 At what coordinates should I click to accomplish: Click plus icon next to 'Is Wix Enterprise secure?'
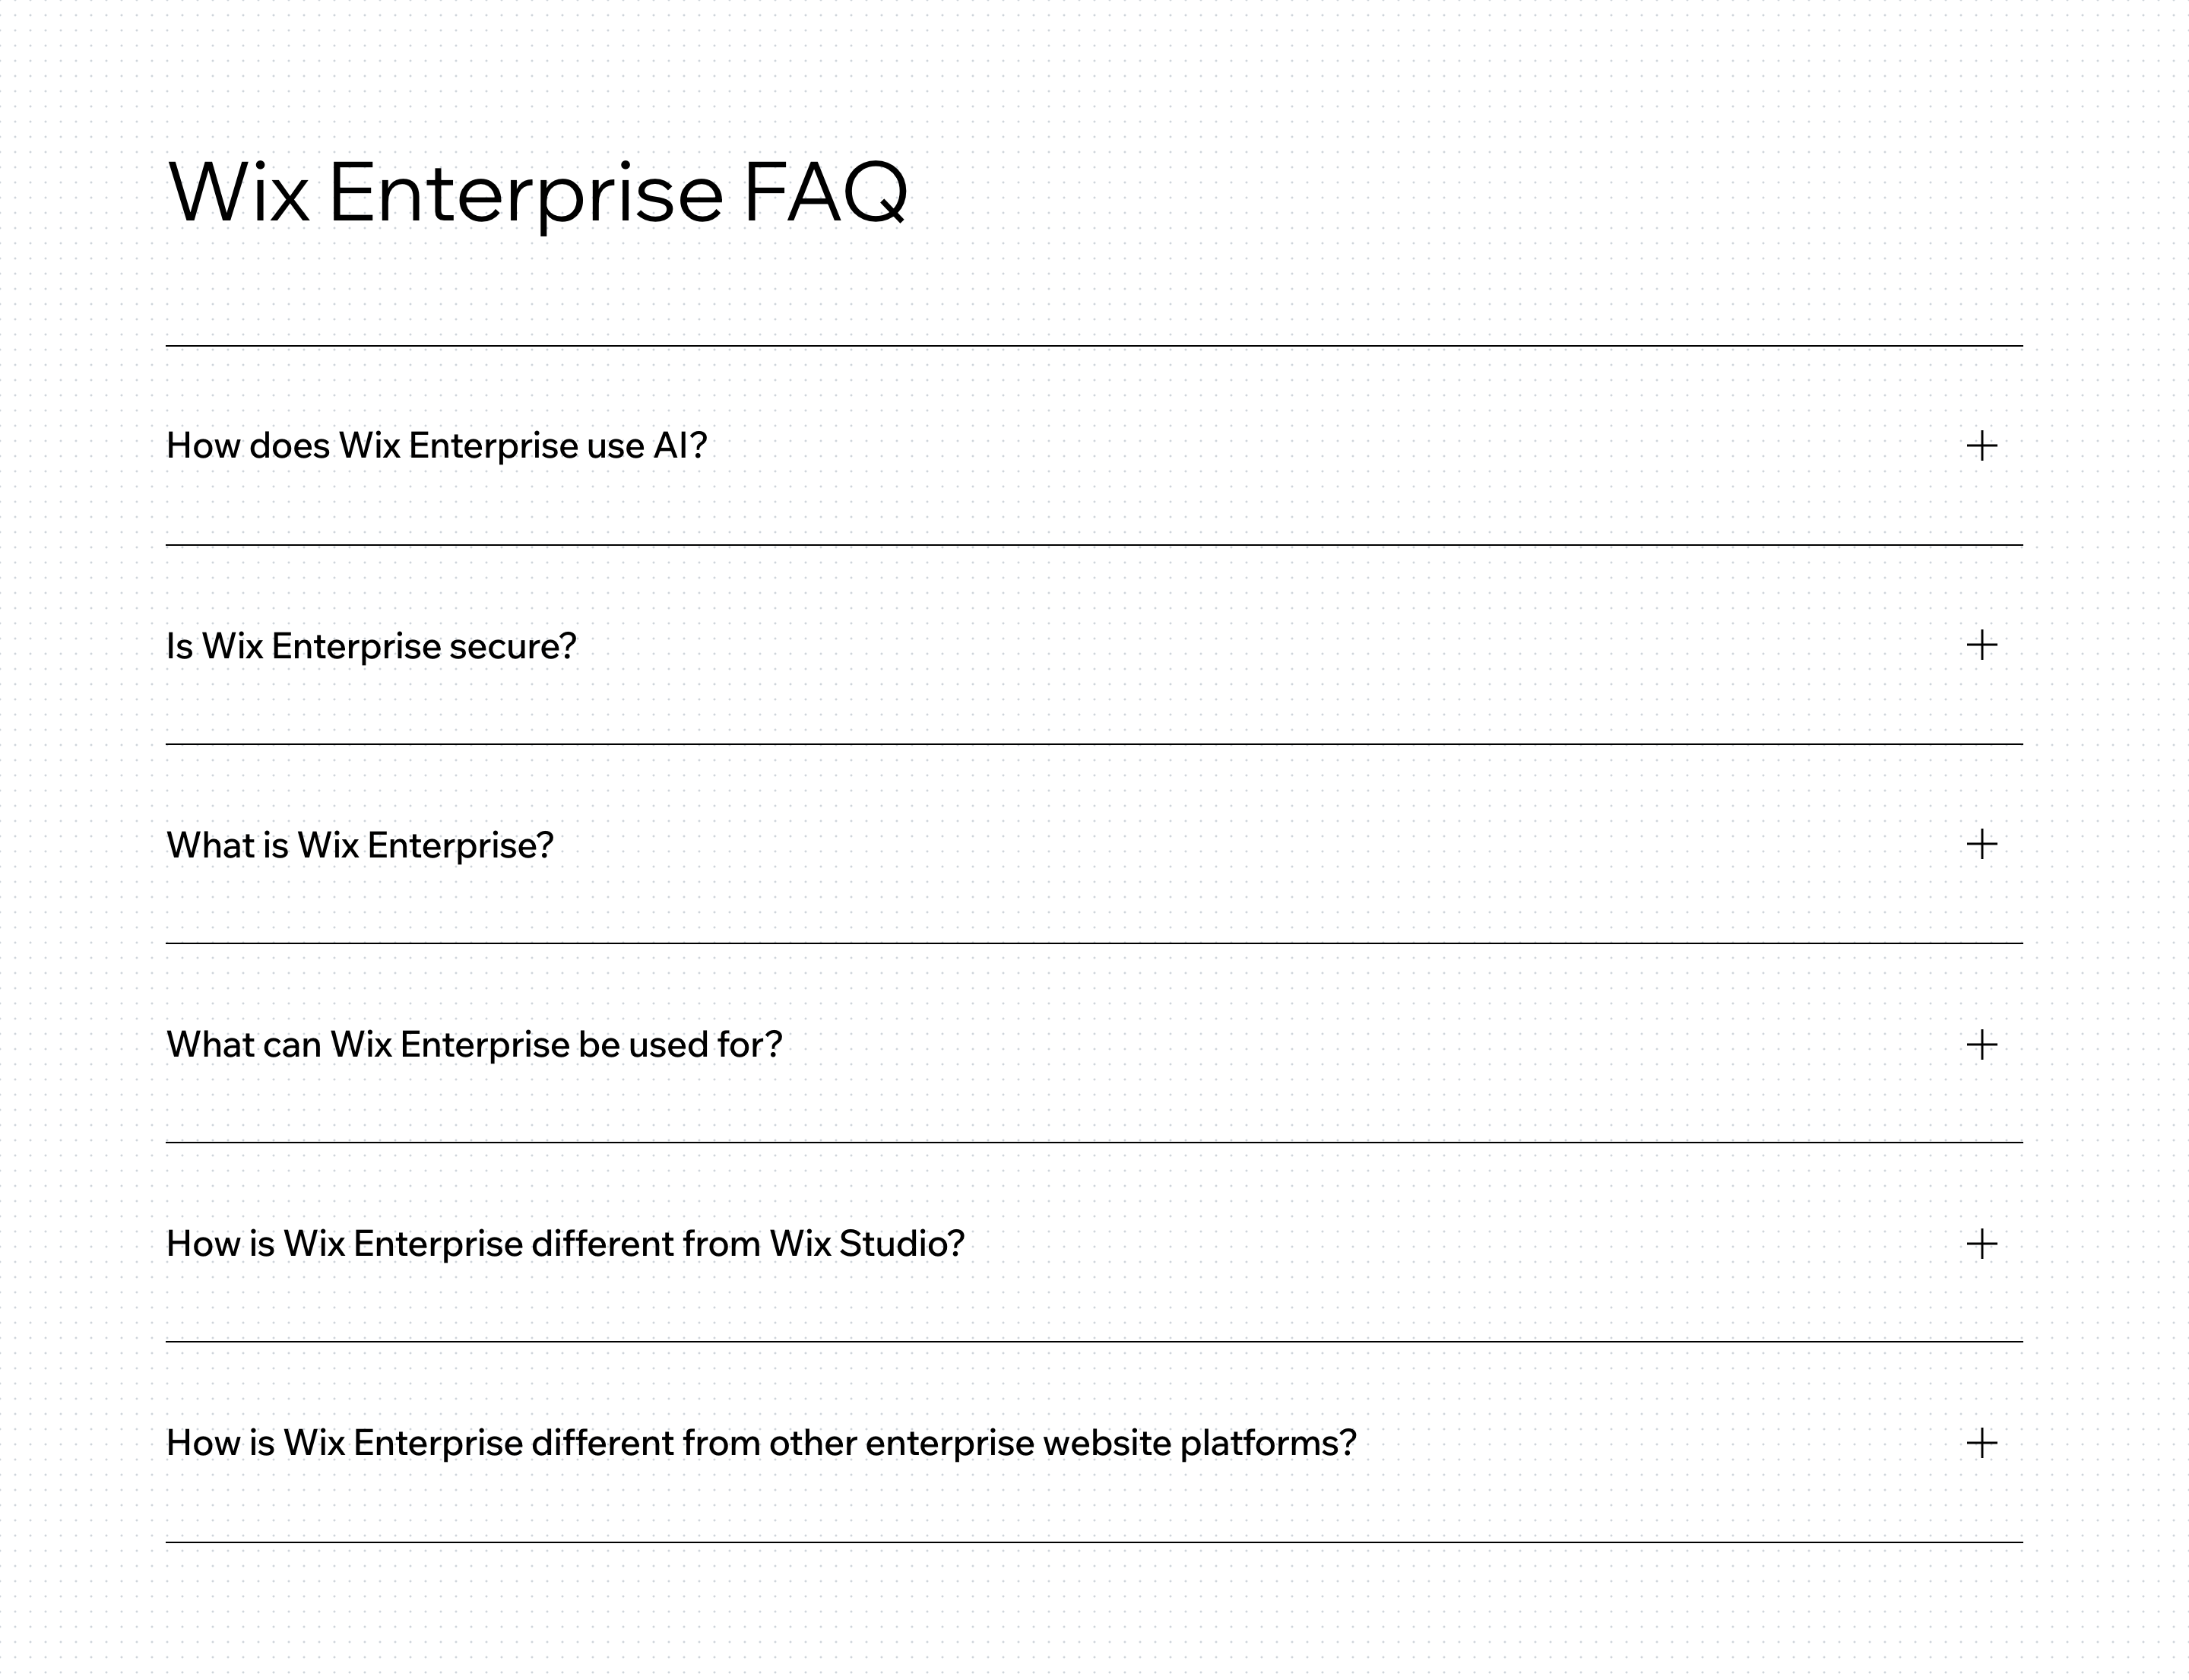click(x=1981, y=645)
